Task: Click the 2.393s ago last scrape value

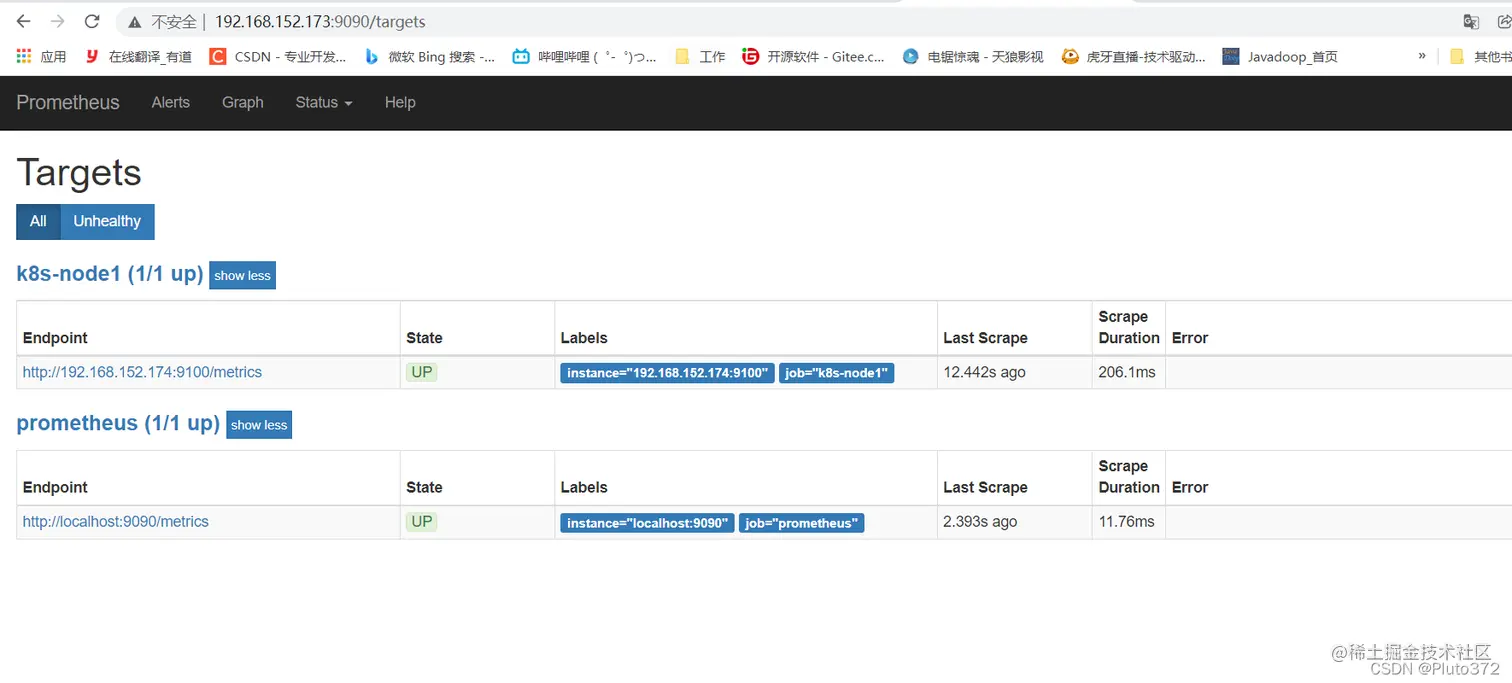Action: 980,521
